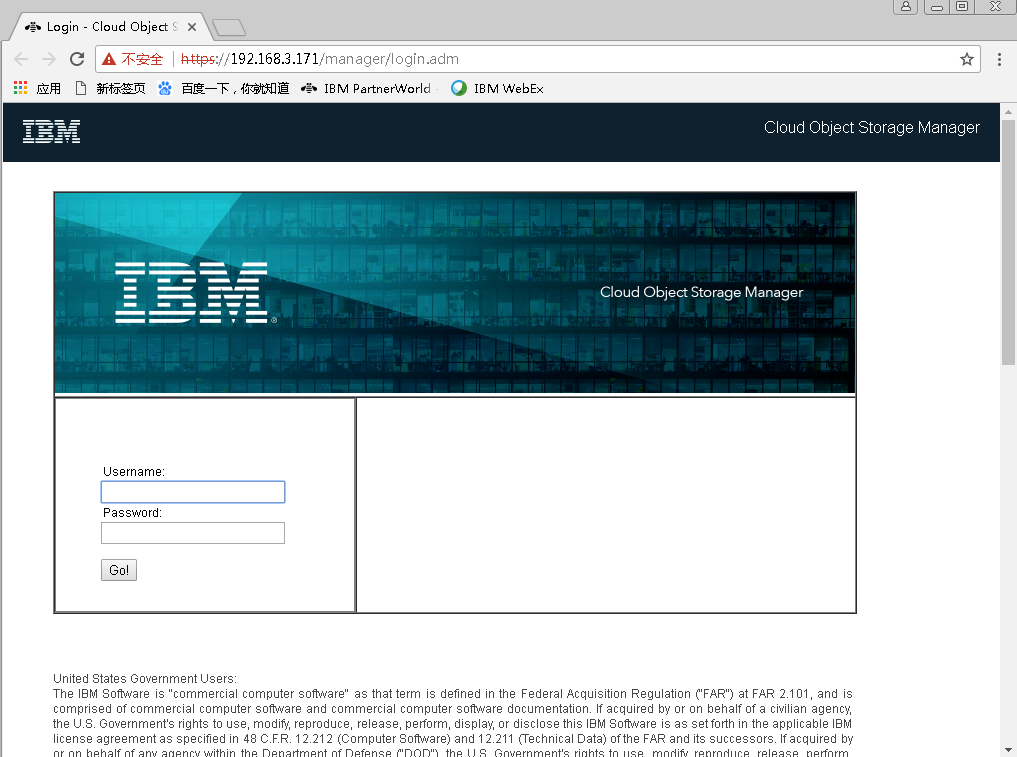Click the 不安全 security label
The height and width of the screenshot is (757, 1017).
pyautogui.click(x=142, y=59)
